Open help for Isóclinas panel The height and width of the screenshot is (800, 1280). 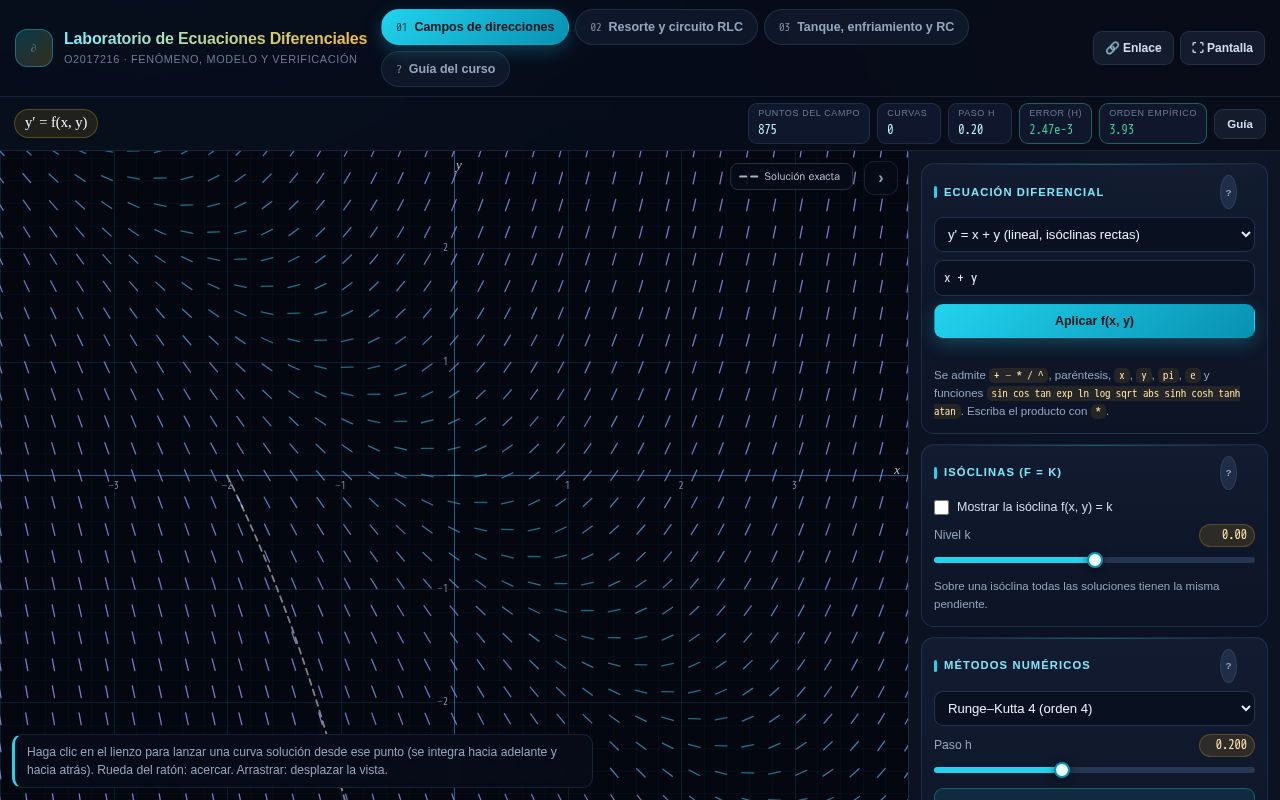click(1228, 473)
